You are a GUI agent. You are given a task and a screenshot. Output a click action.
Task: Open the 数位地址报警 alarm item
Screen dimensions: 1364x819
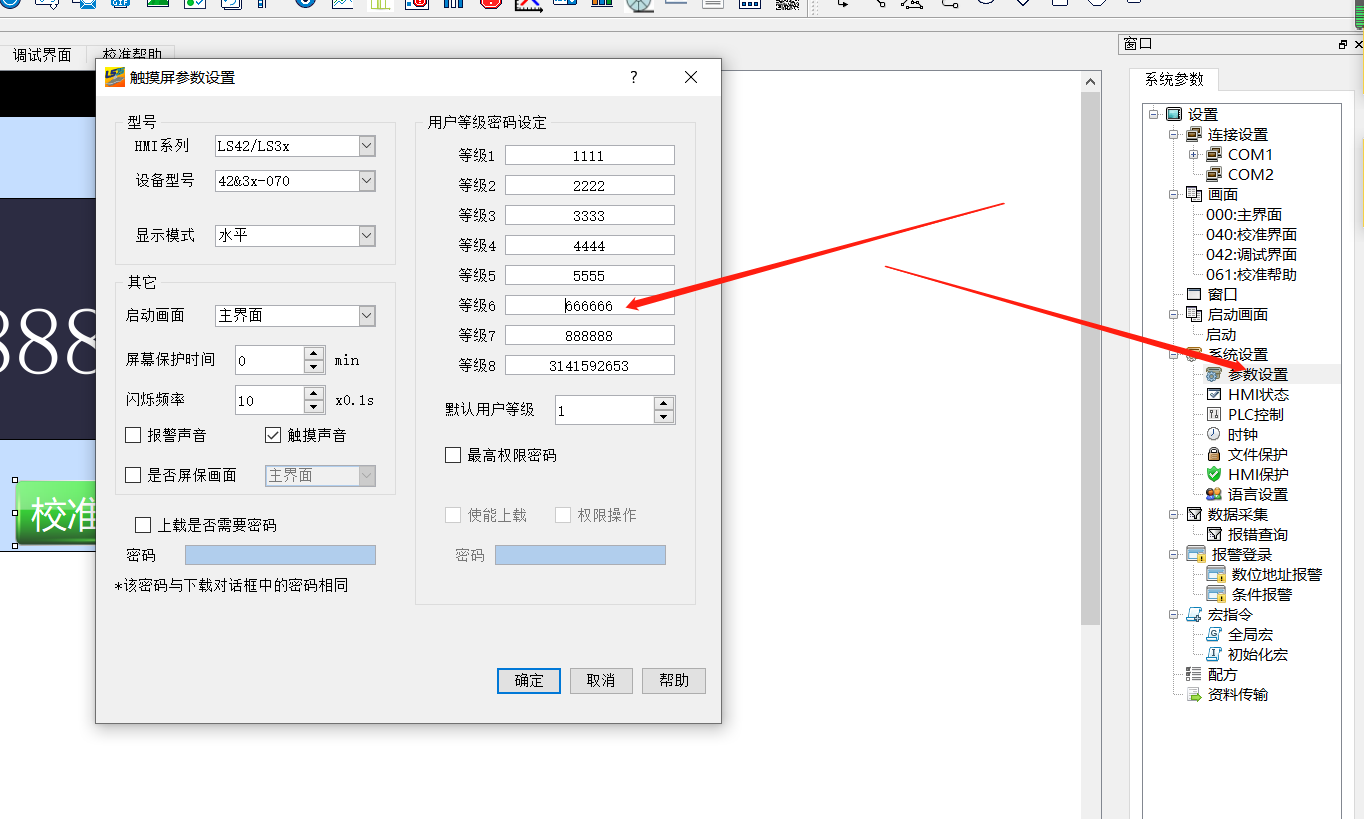(1276, 575)
